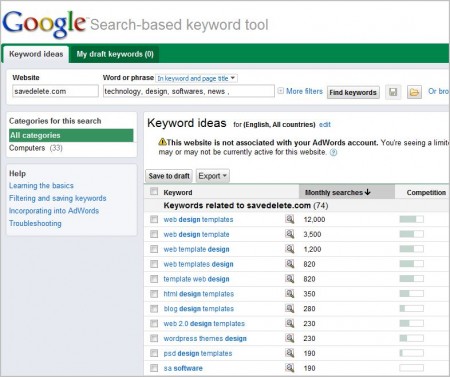Click competition bar for 'web design templates'

tap(412, 219)
